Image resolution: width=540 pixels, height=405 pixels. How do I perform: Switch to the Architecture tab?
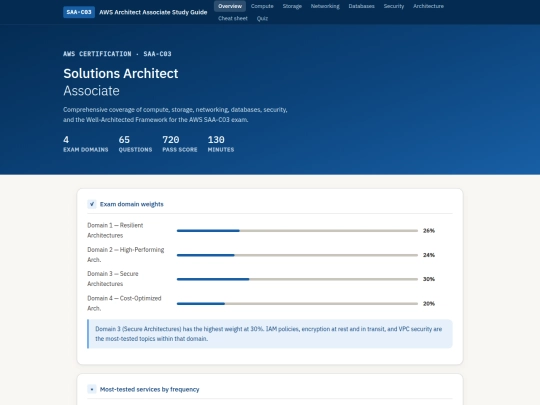point(428,6)
